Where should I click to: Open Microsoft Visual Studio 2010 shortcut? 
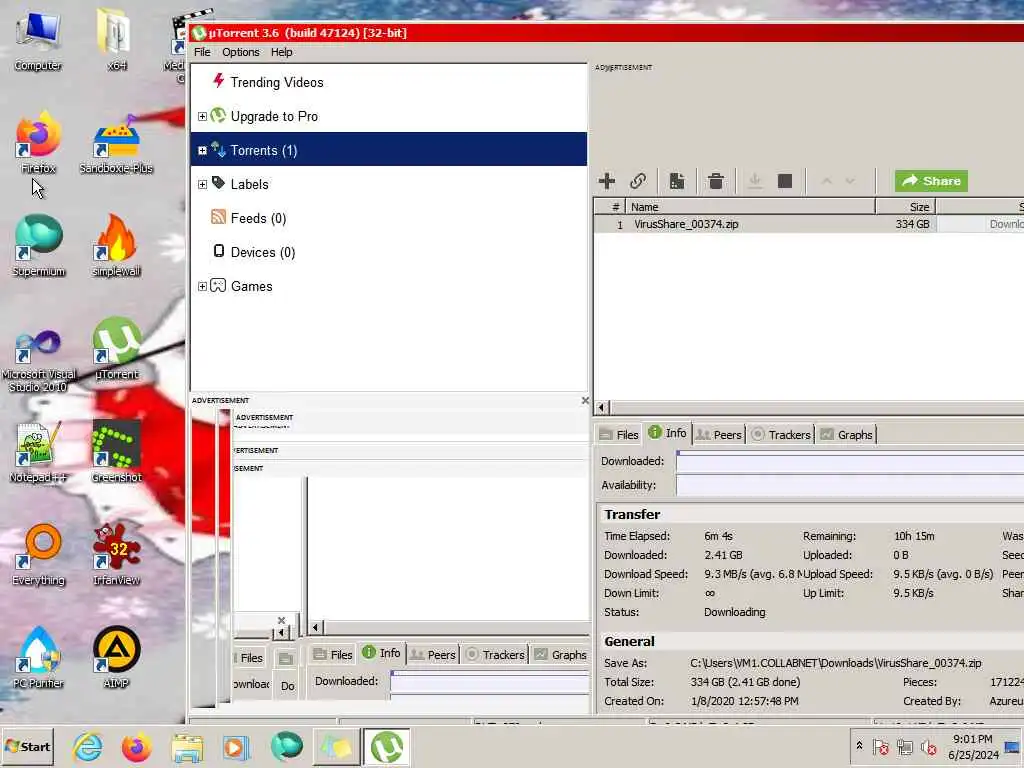click(38, 361)
